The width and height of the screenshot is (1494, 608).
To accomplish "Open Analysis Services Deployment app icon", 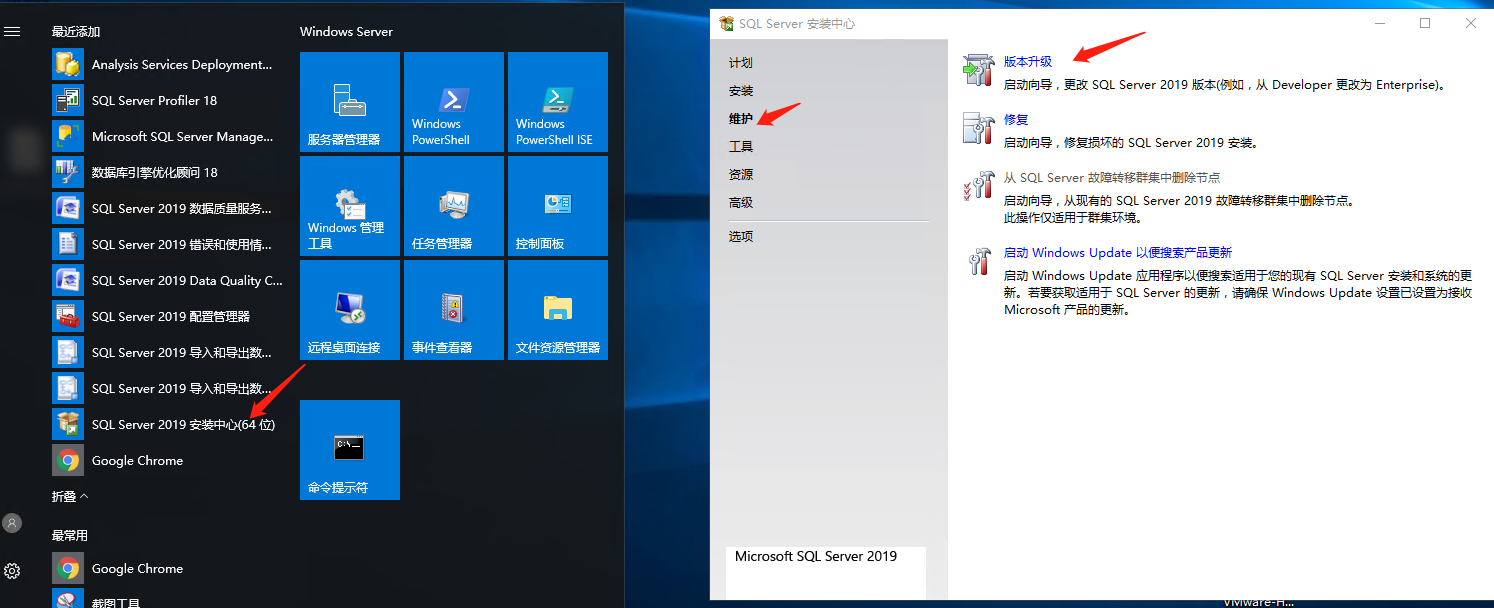I will pos(68,64).
